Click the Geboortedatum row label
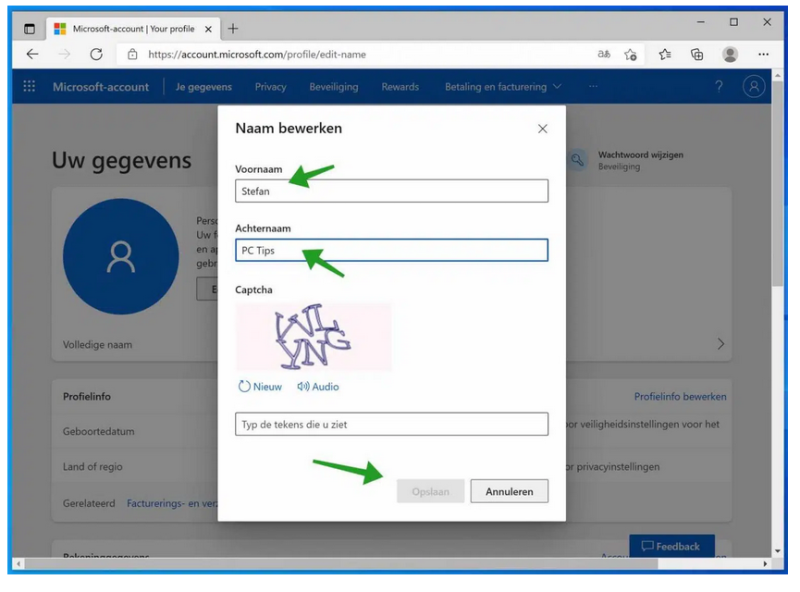 pos(98,431)
